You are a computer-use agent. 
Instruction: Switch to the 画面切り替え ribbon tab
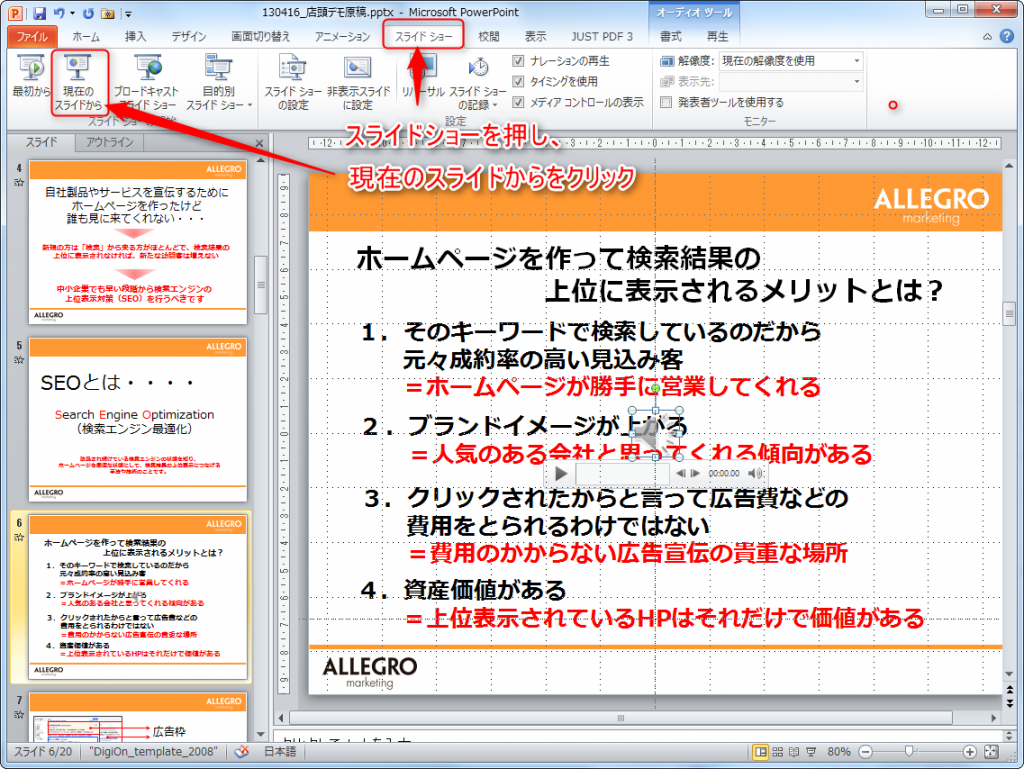(x=261, y=37)
